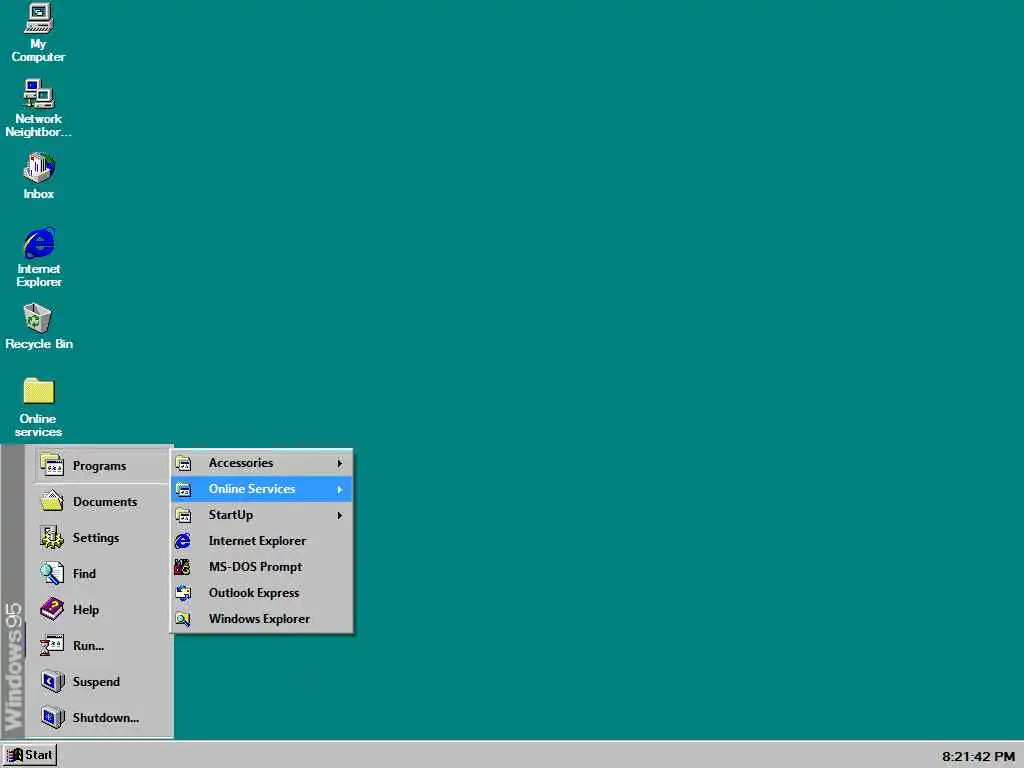Open Programs in the Start menu
Image resolution: width=1024 pixels, height=768 pixels.
pyautogui.click(x=103, y=465)
